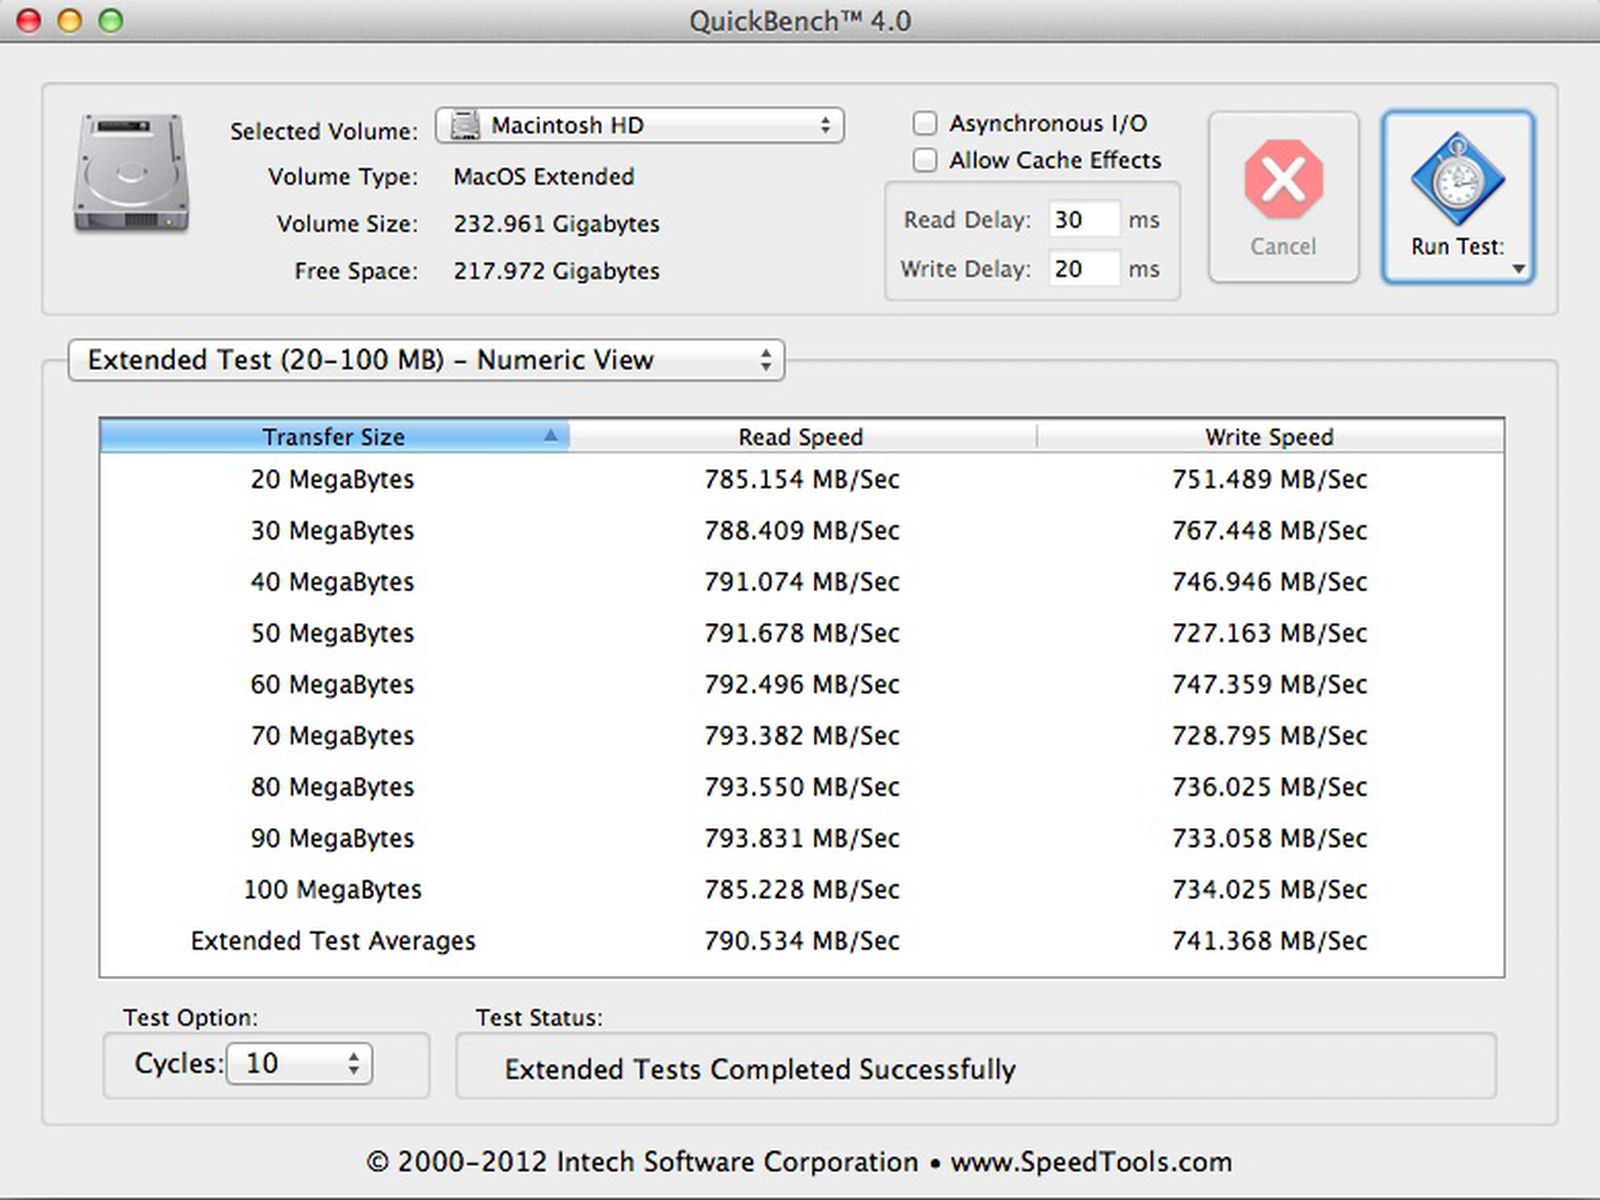Viewport: 1600px width, 1200px height.
Task: Toggle Asynchronous I/O off after enabling
Action: point(924,123)
